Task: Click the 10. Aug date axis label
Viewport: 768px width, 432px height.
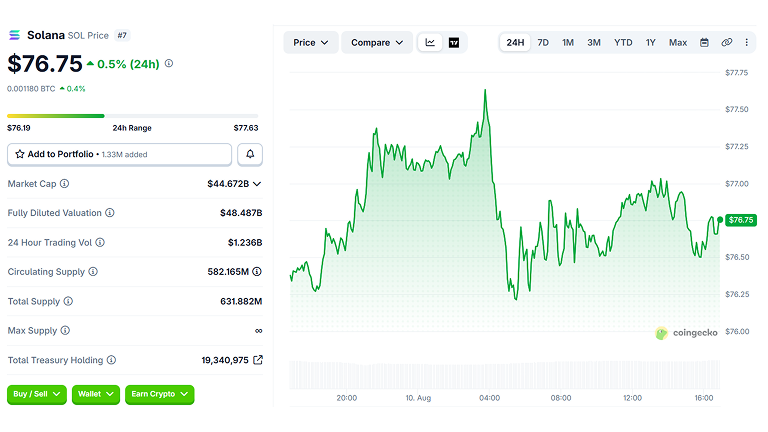Action: point(418,398)
